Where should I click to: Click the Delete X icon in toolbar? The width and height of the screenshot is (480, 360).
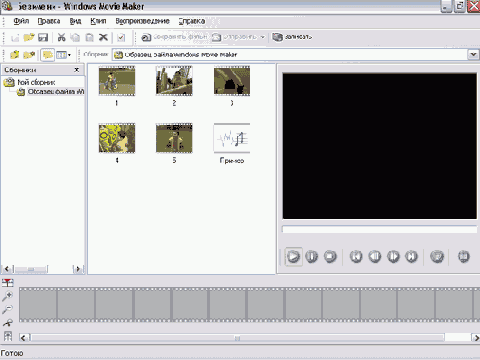pos(103,37)
